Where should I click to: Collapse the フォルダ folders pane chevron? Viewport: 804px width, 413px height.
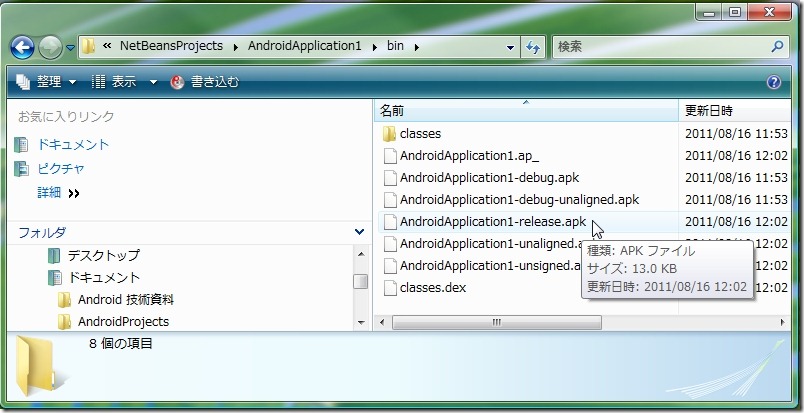(x=360, y=232)
